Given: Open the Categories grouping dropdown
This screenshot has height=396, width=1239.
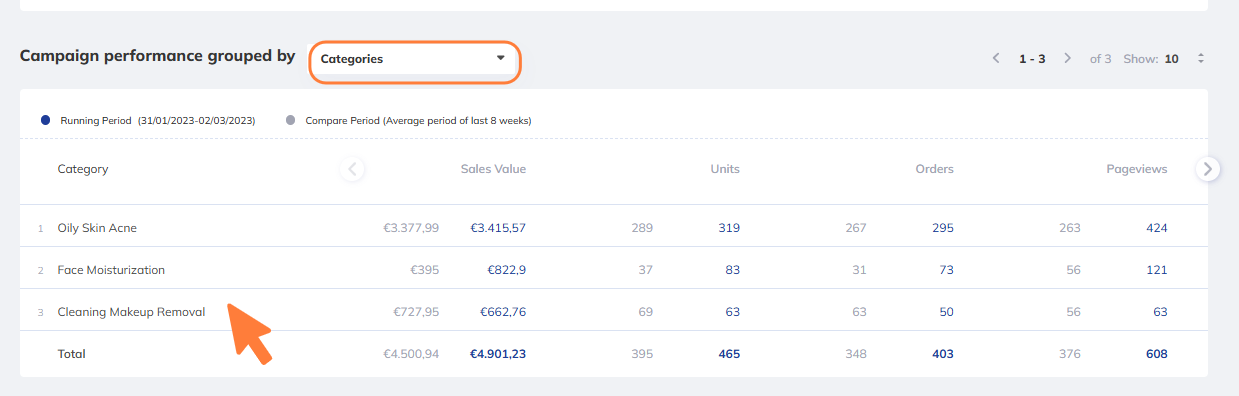Looking at the screenshot, I should click(415, 59).
